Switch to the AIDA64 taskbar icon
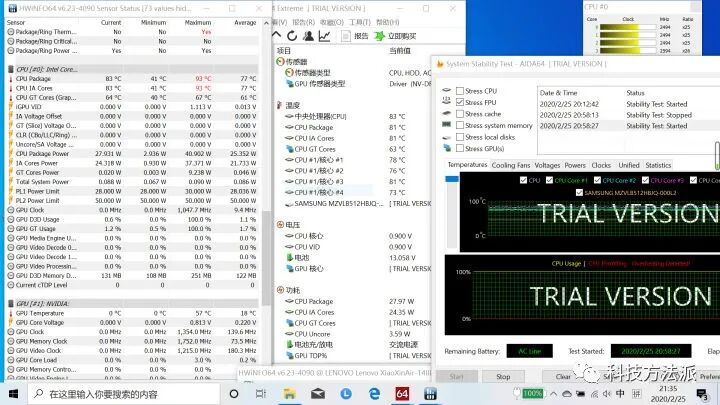 coord(402,394)
